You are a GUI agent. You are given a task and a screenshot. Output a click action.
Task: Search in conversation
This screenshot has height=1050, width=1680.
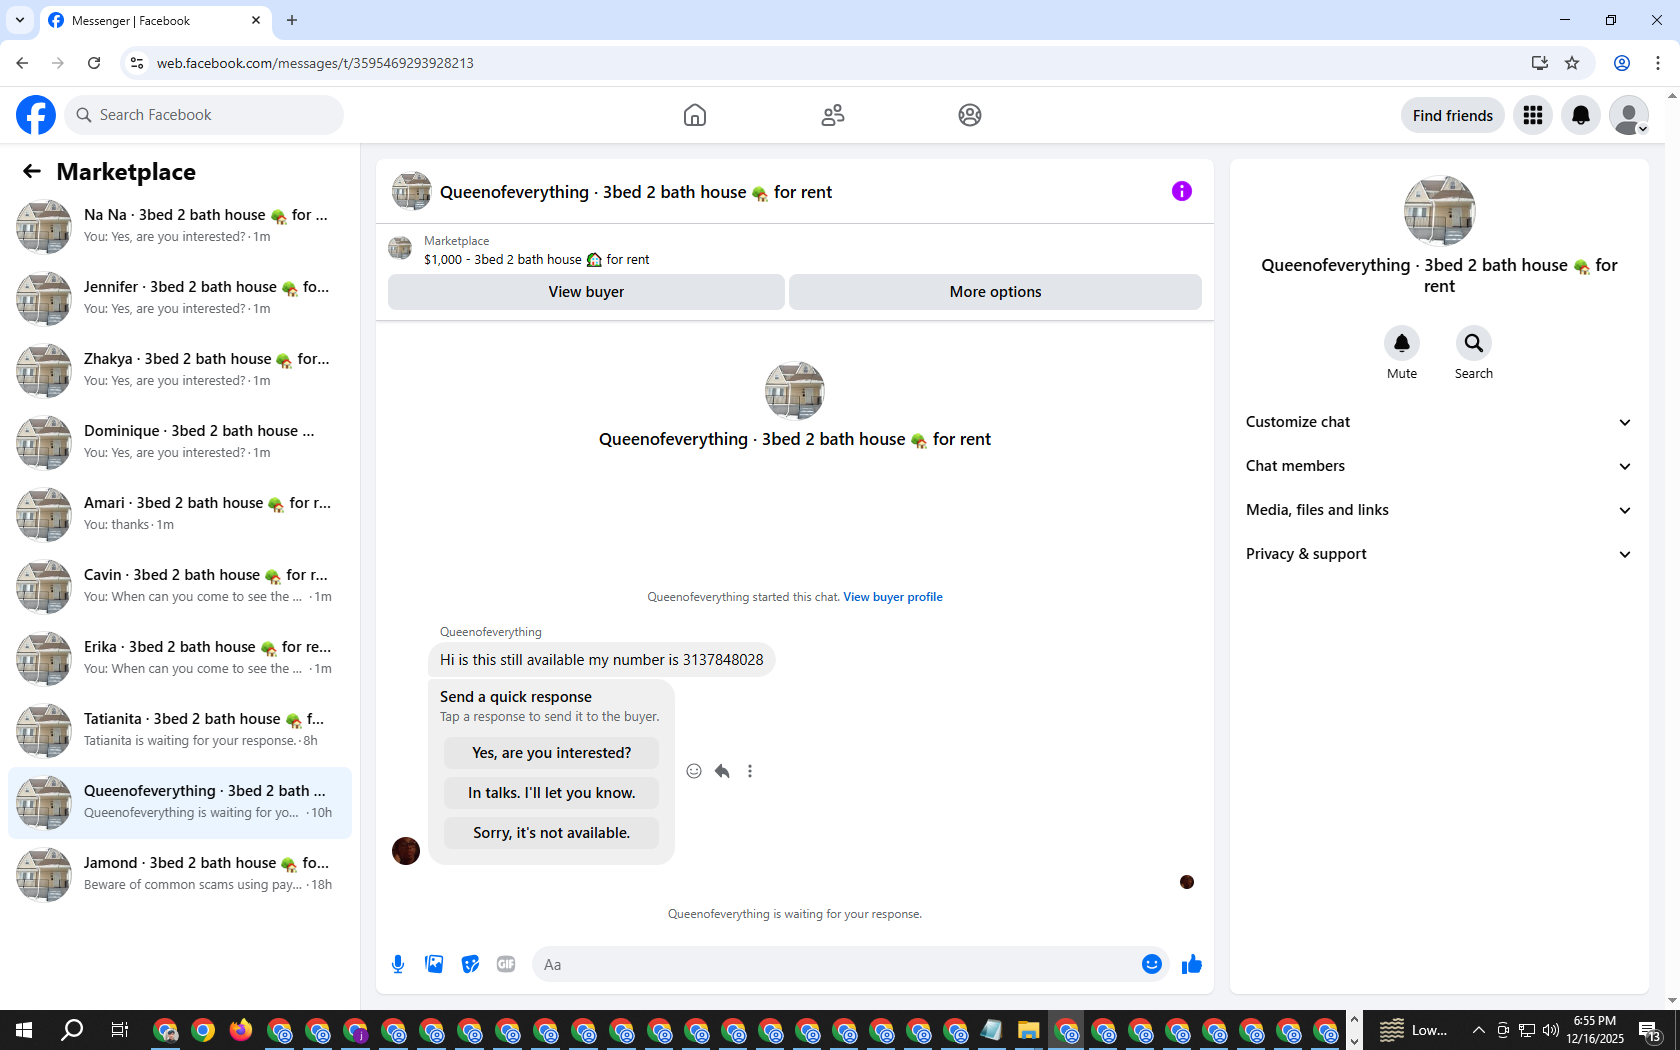(x=1474, y=343)
